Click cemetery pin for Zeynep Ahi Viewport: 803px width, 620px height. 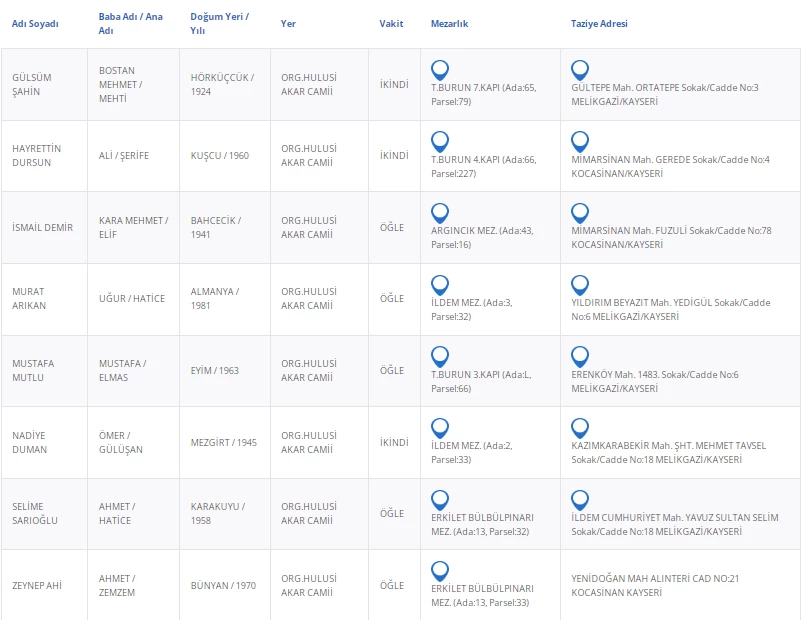click(439, 571)
